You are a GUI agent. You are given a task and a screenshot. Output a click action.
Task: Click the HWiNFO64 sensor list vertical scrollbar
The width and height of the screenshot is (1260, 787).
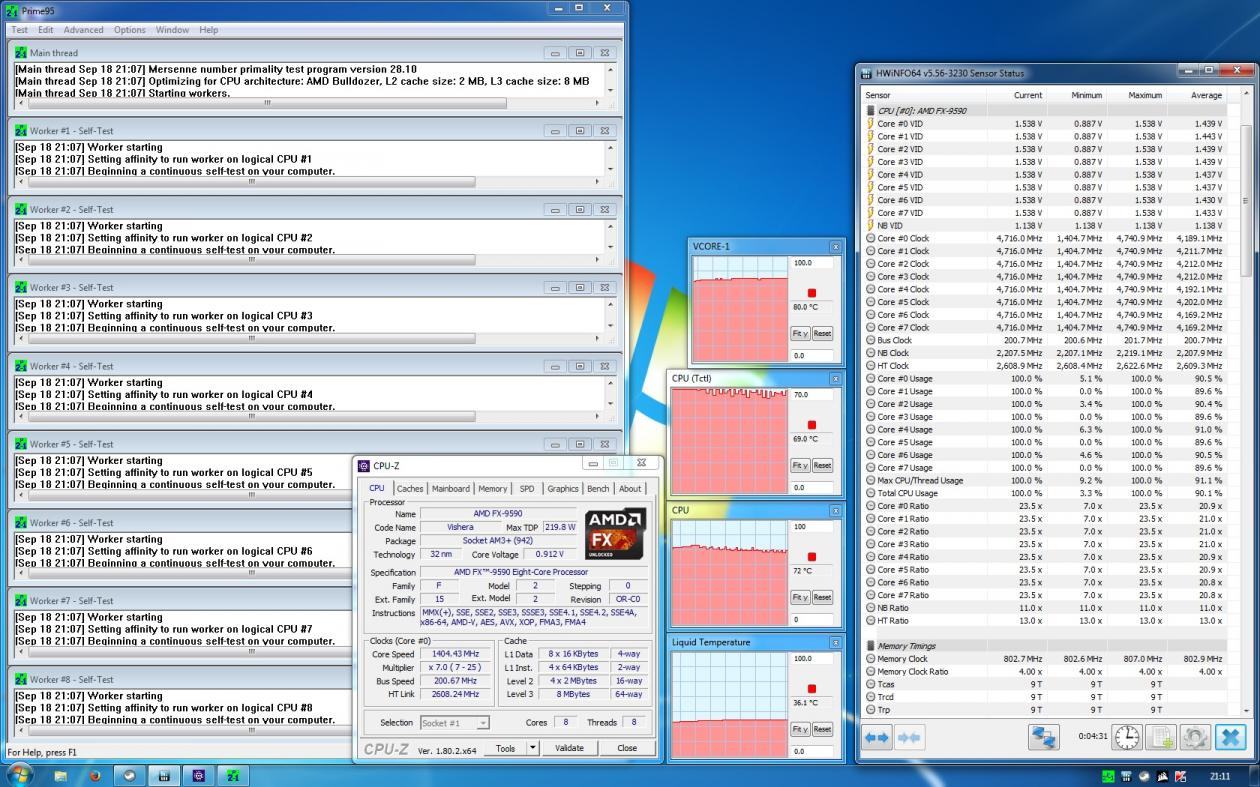[x=1245, y=400]
